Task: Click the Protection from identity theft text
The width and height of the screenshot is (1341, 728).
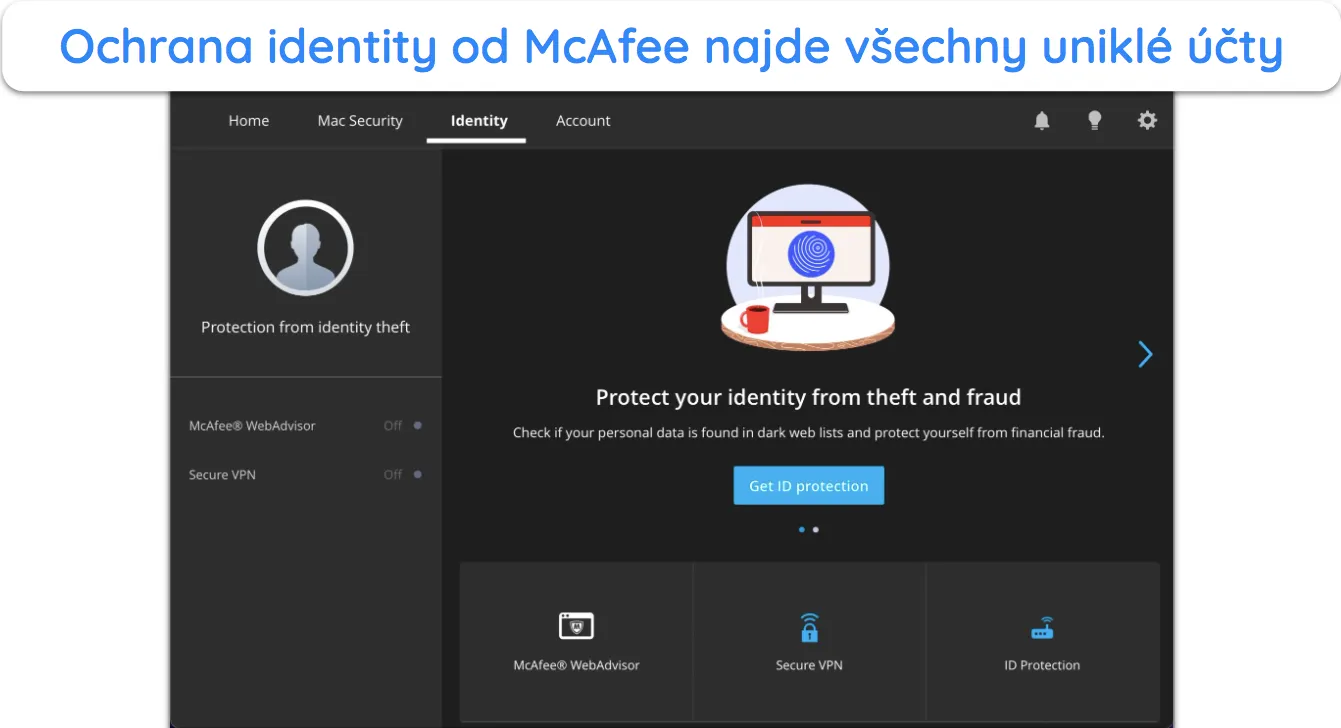Action: [305, 327]
